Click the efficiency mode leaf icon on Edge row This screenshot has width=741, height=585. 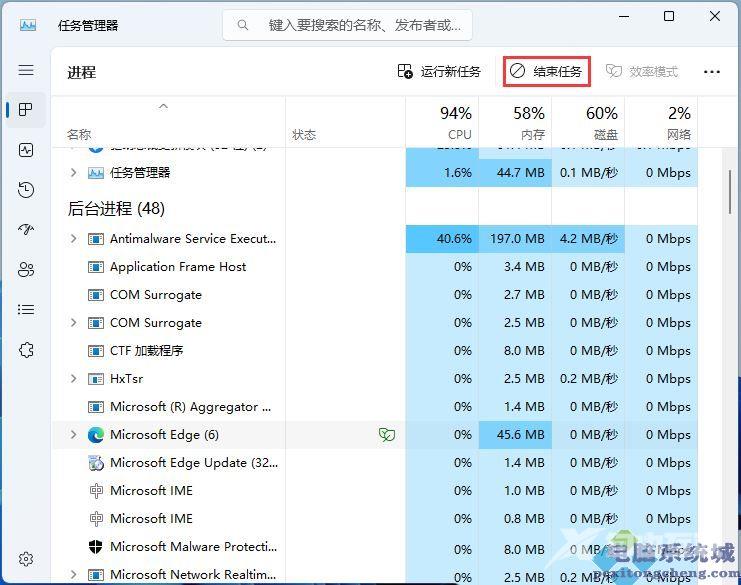pos(387,435)
